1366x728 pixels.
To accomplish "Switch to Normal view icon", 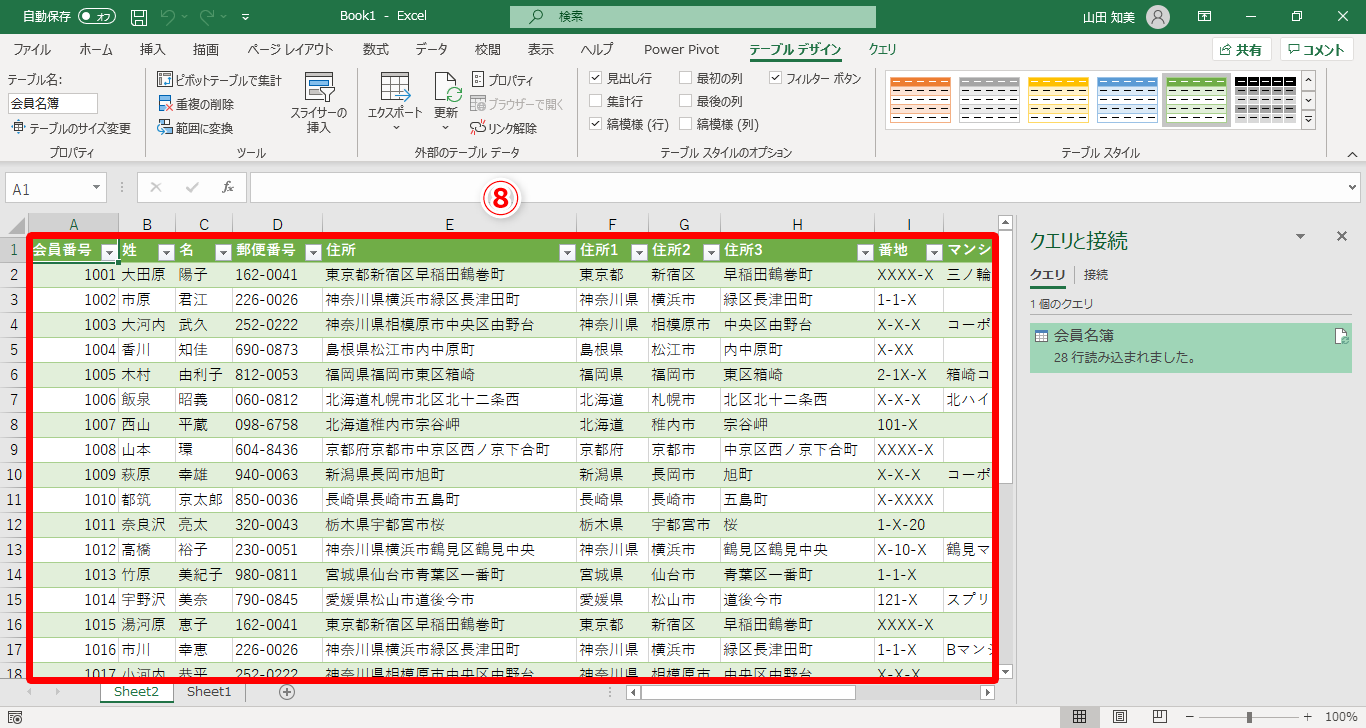I will click(x=1079, y=716).
